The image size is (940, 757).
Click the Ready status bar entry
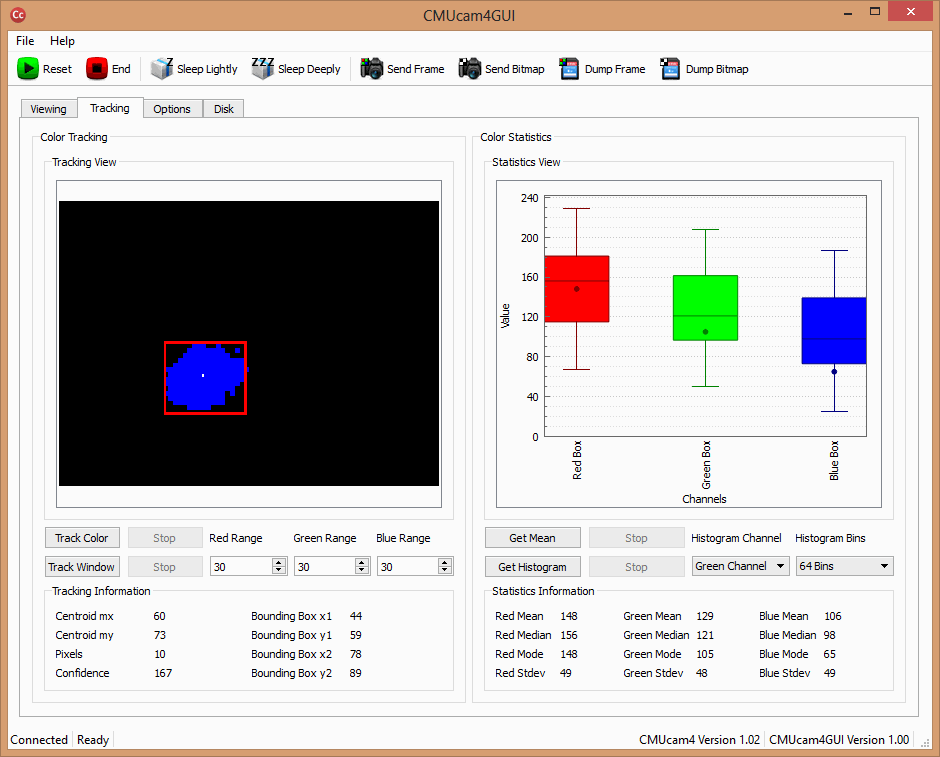click(x=93, y=740)
